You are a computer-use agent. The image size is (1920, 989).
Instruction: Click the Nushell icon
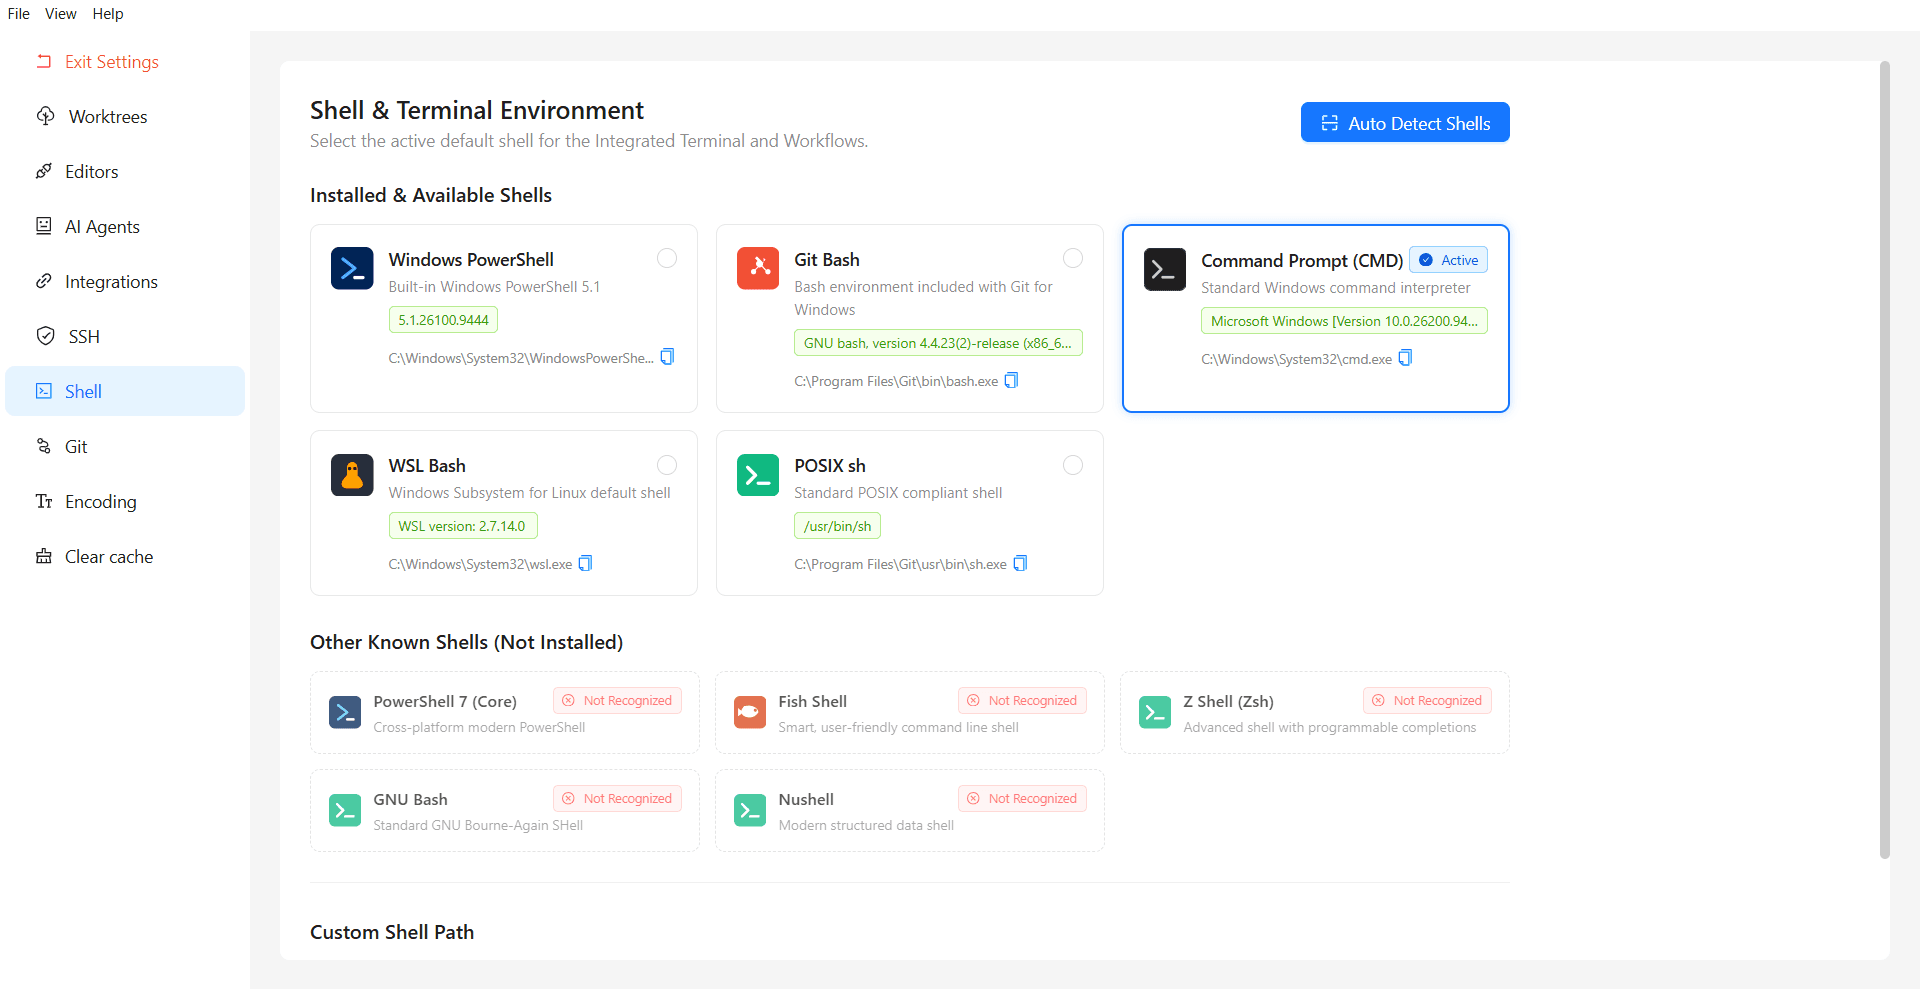[750, 810]
